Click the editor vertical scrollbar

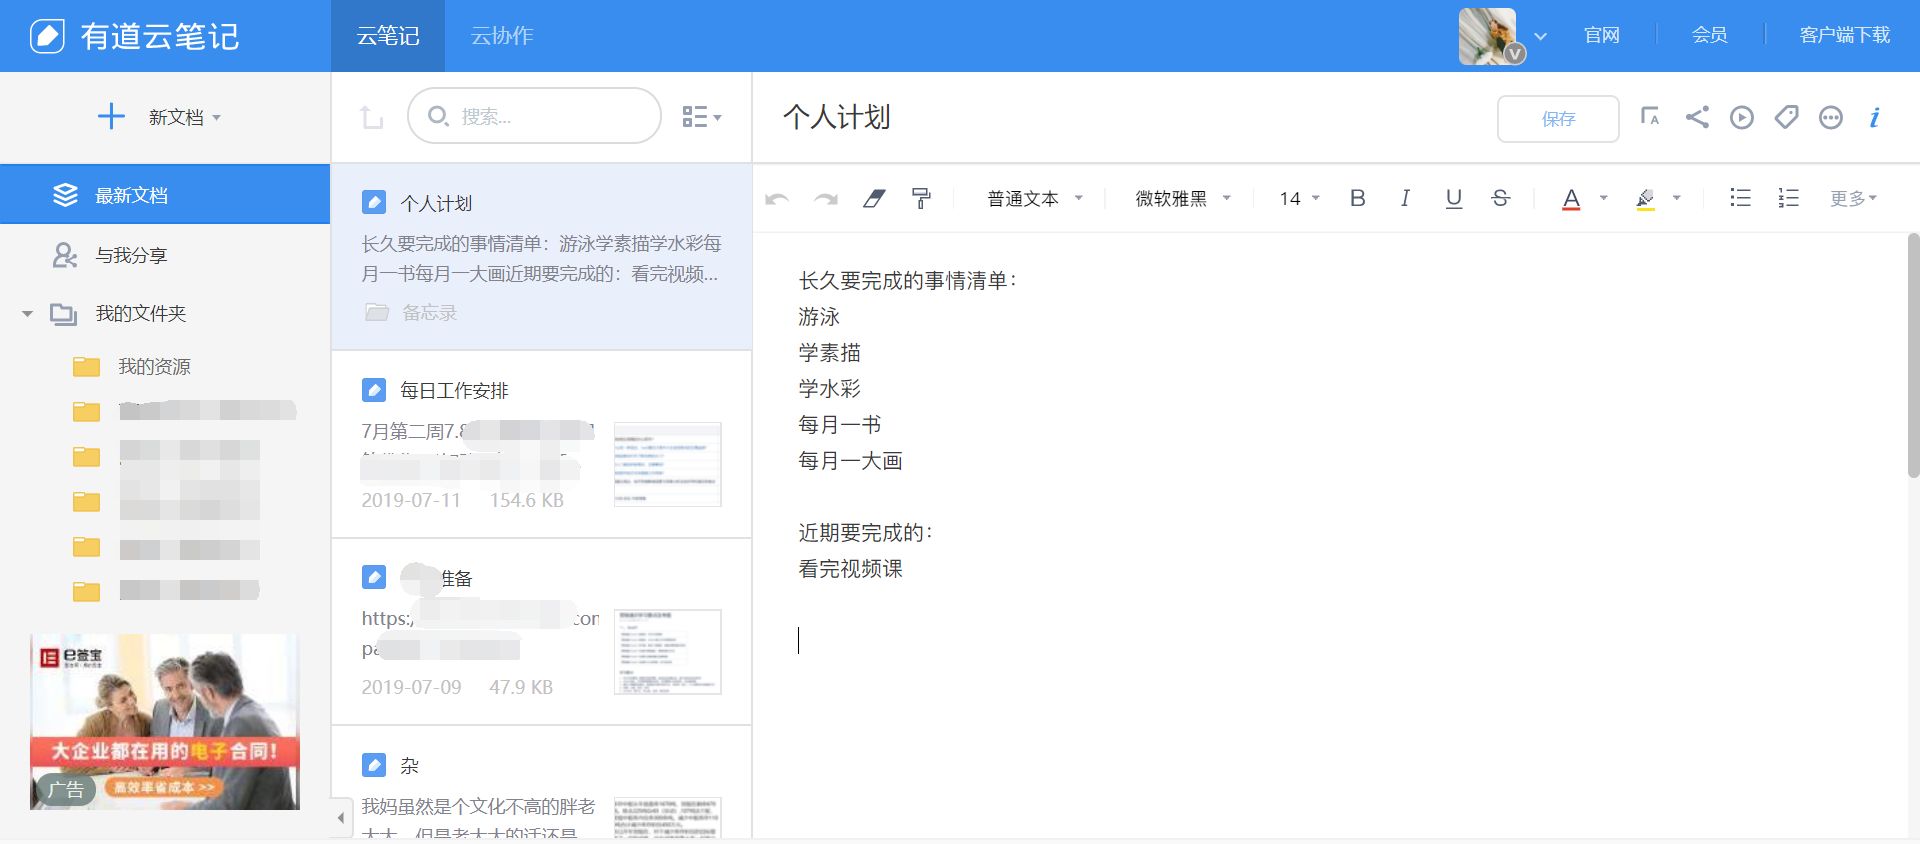point(1913,357)
